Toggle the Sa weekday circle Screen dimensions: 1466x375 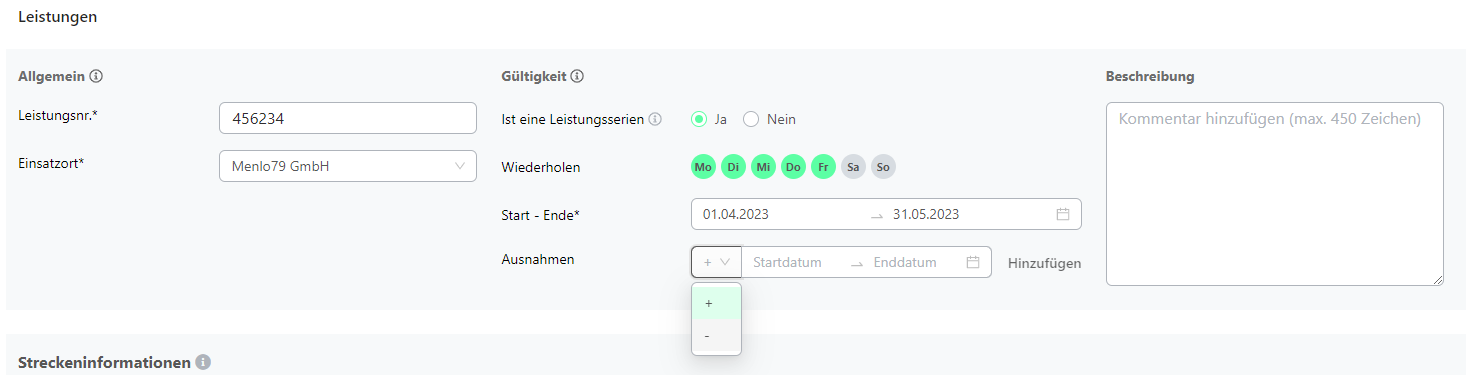click(853, 167)
